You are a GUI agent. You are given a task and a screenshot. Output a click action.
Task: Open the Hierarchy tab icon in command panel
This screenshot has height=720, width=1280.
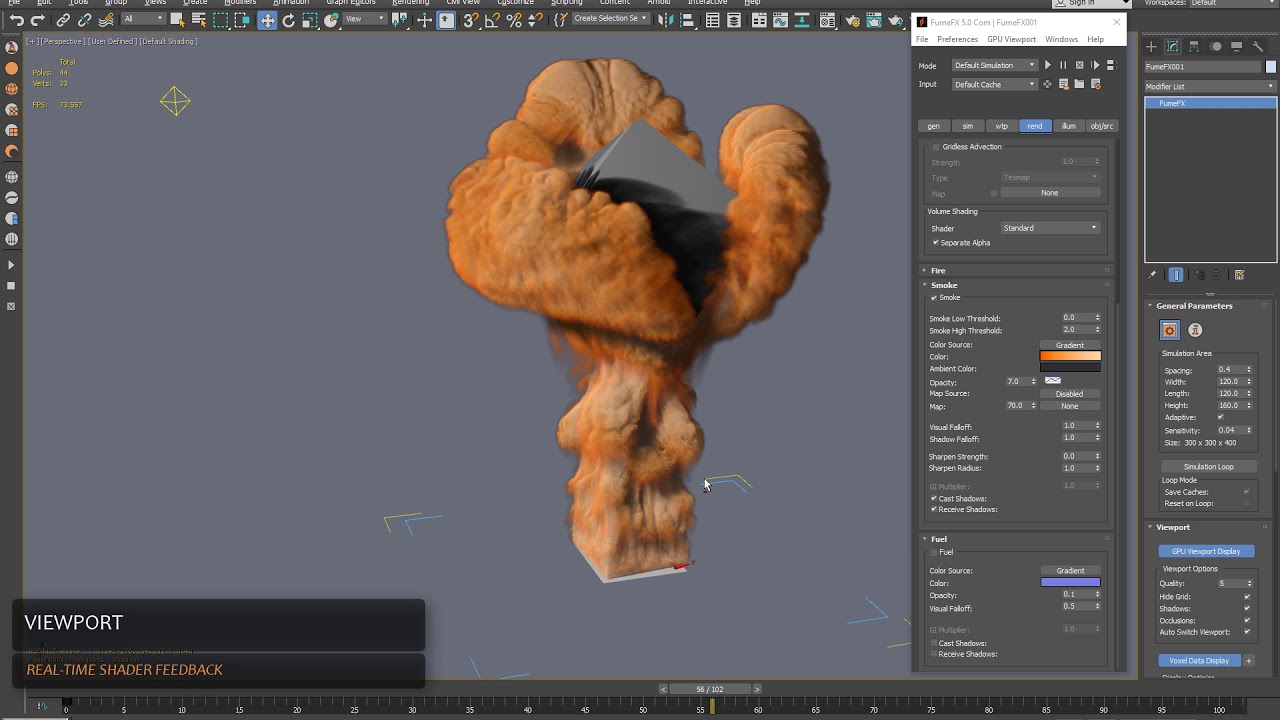(x=1194, y=46)
